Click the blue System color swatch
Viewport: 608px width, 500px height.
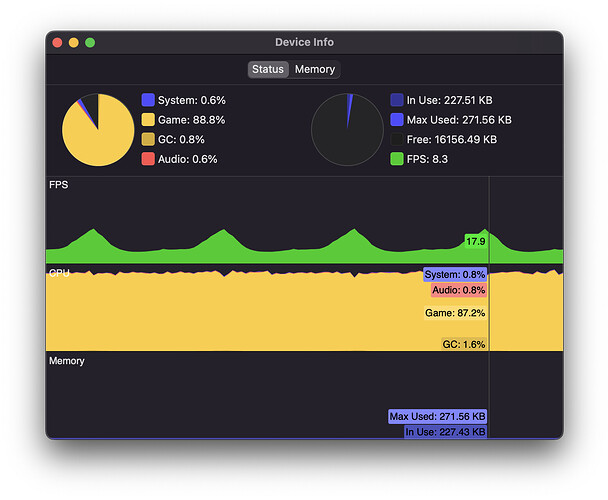tap(148, 100)
